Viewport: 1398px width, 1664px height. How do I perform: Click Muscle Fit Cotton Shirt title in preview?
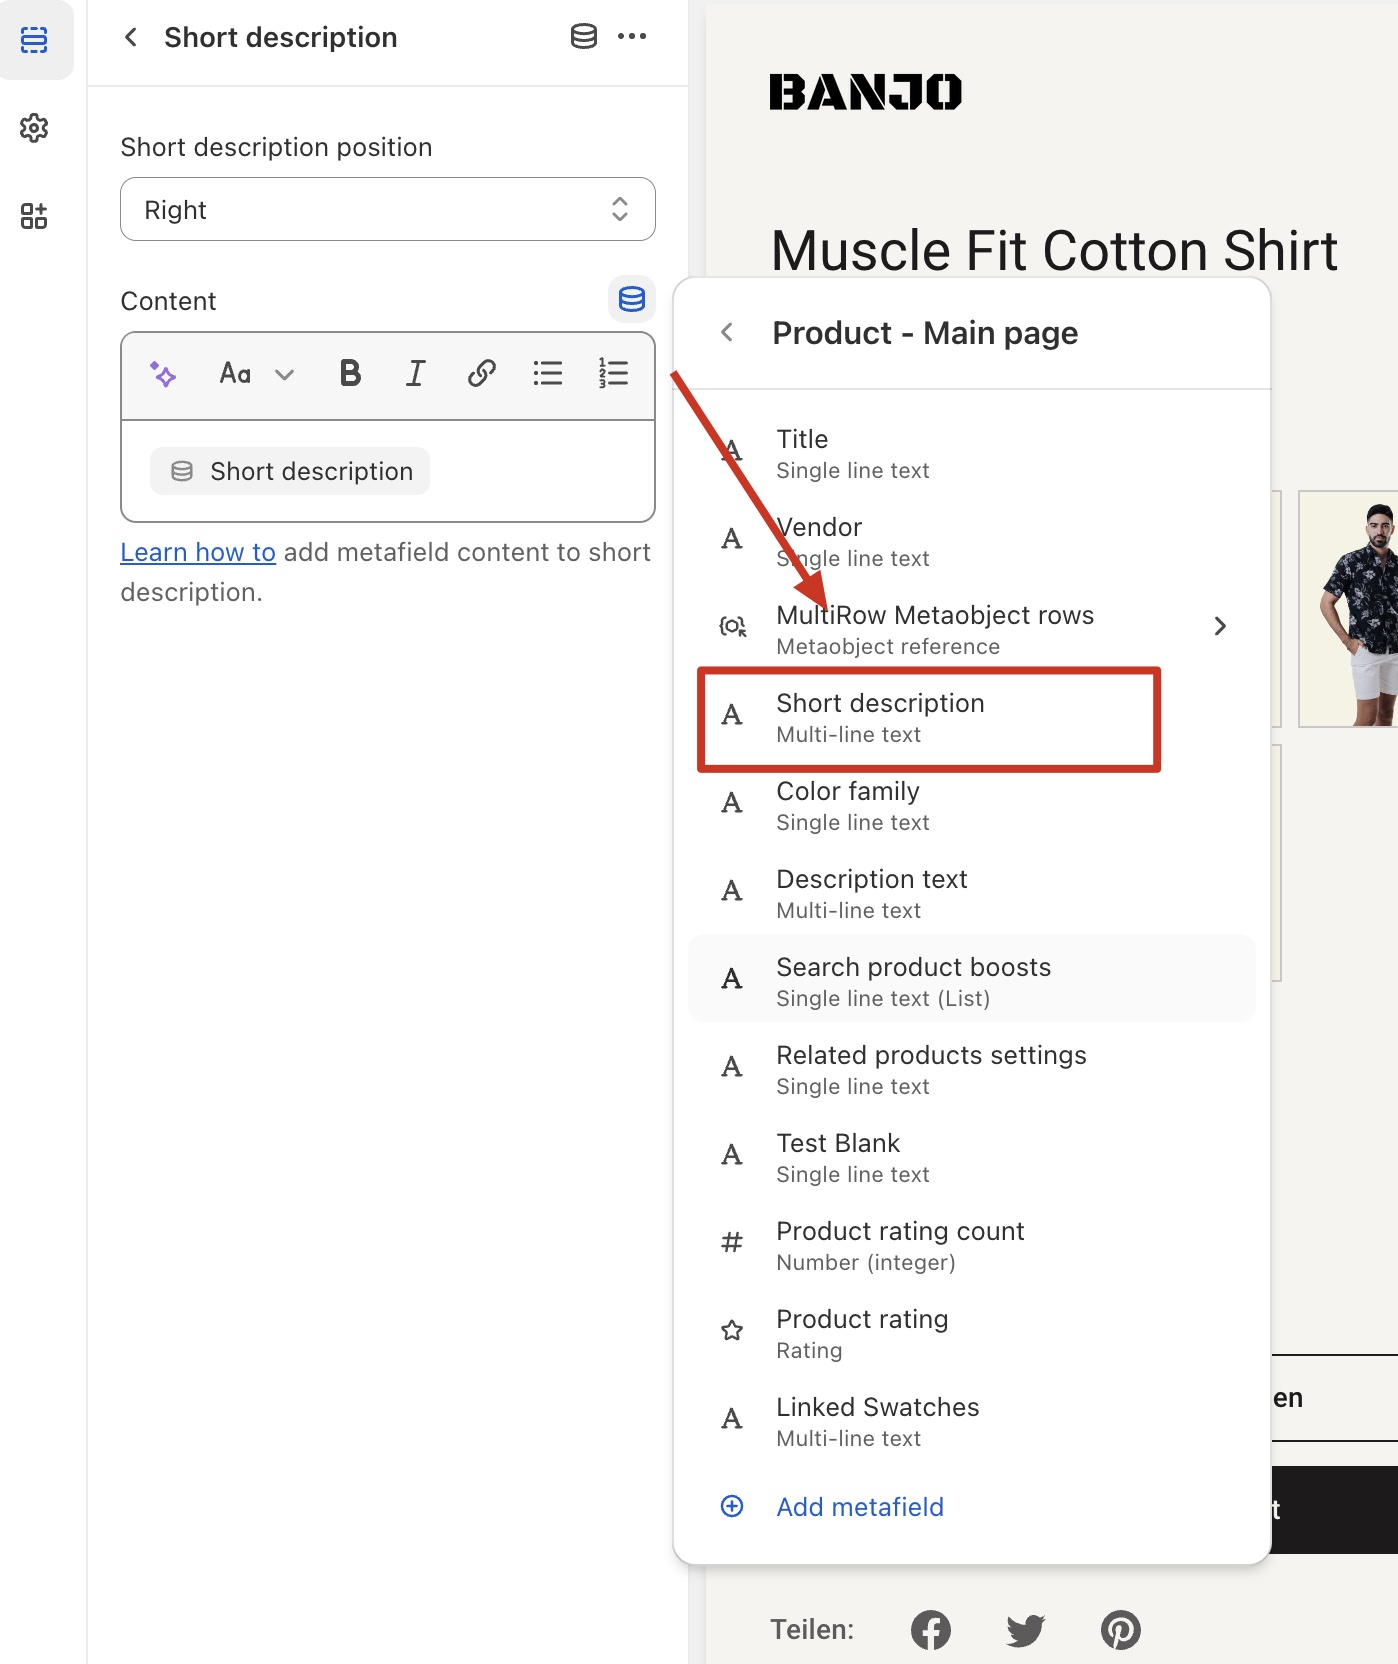pyautogui.click(x=1054, y=250)
